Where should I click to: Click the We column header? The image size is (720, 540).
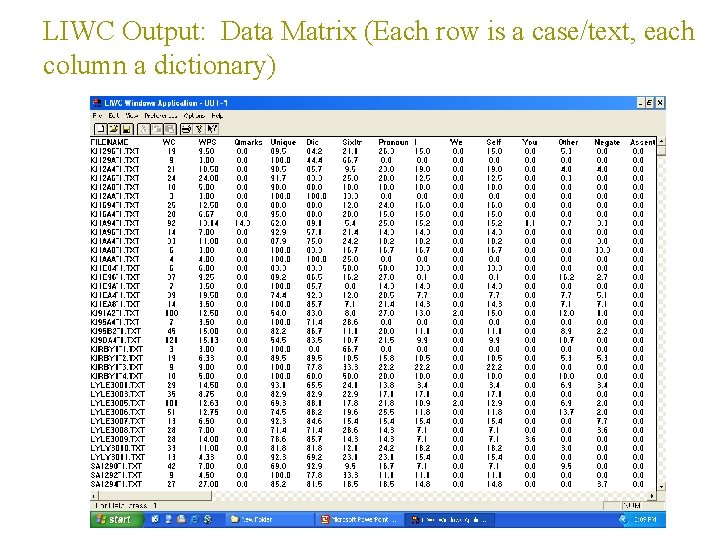pos(456,142)
